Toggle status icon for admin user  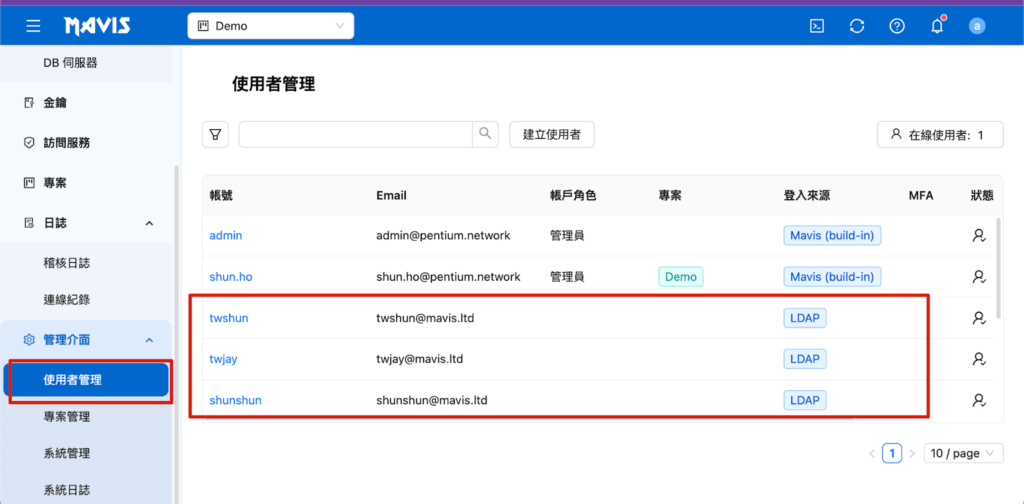pos(978,236)
